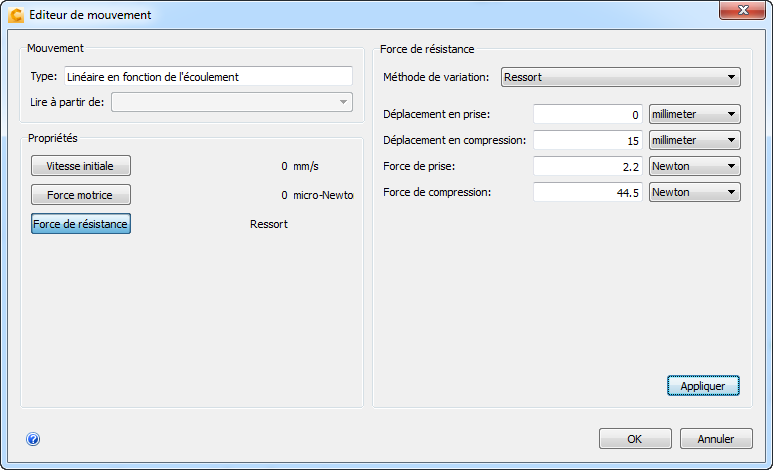Cancel with the Annuler button

click(716, 438)
